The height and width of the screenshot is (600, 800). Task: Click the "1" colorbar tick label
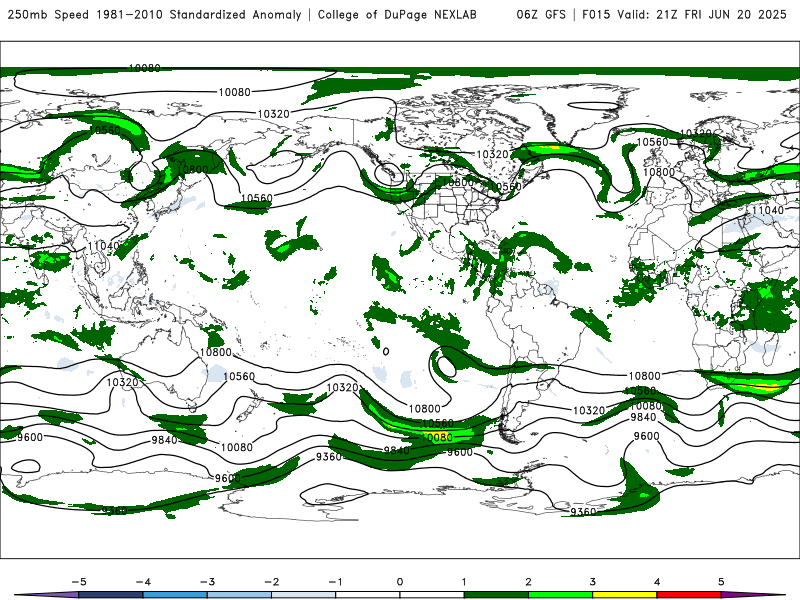click(464, 582)
